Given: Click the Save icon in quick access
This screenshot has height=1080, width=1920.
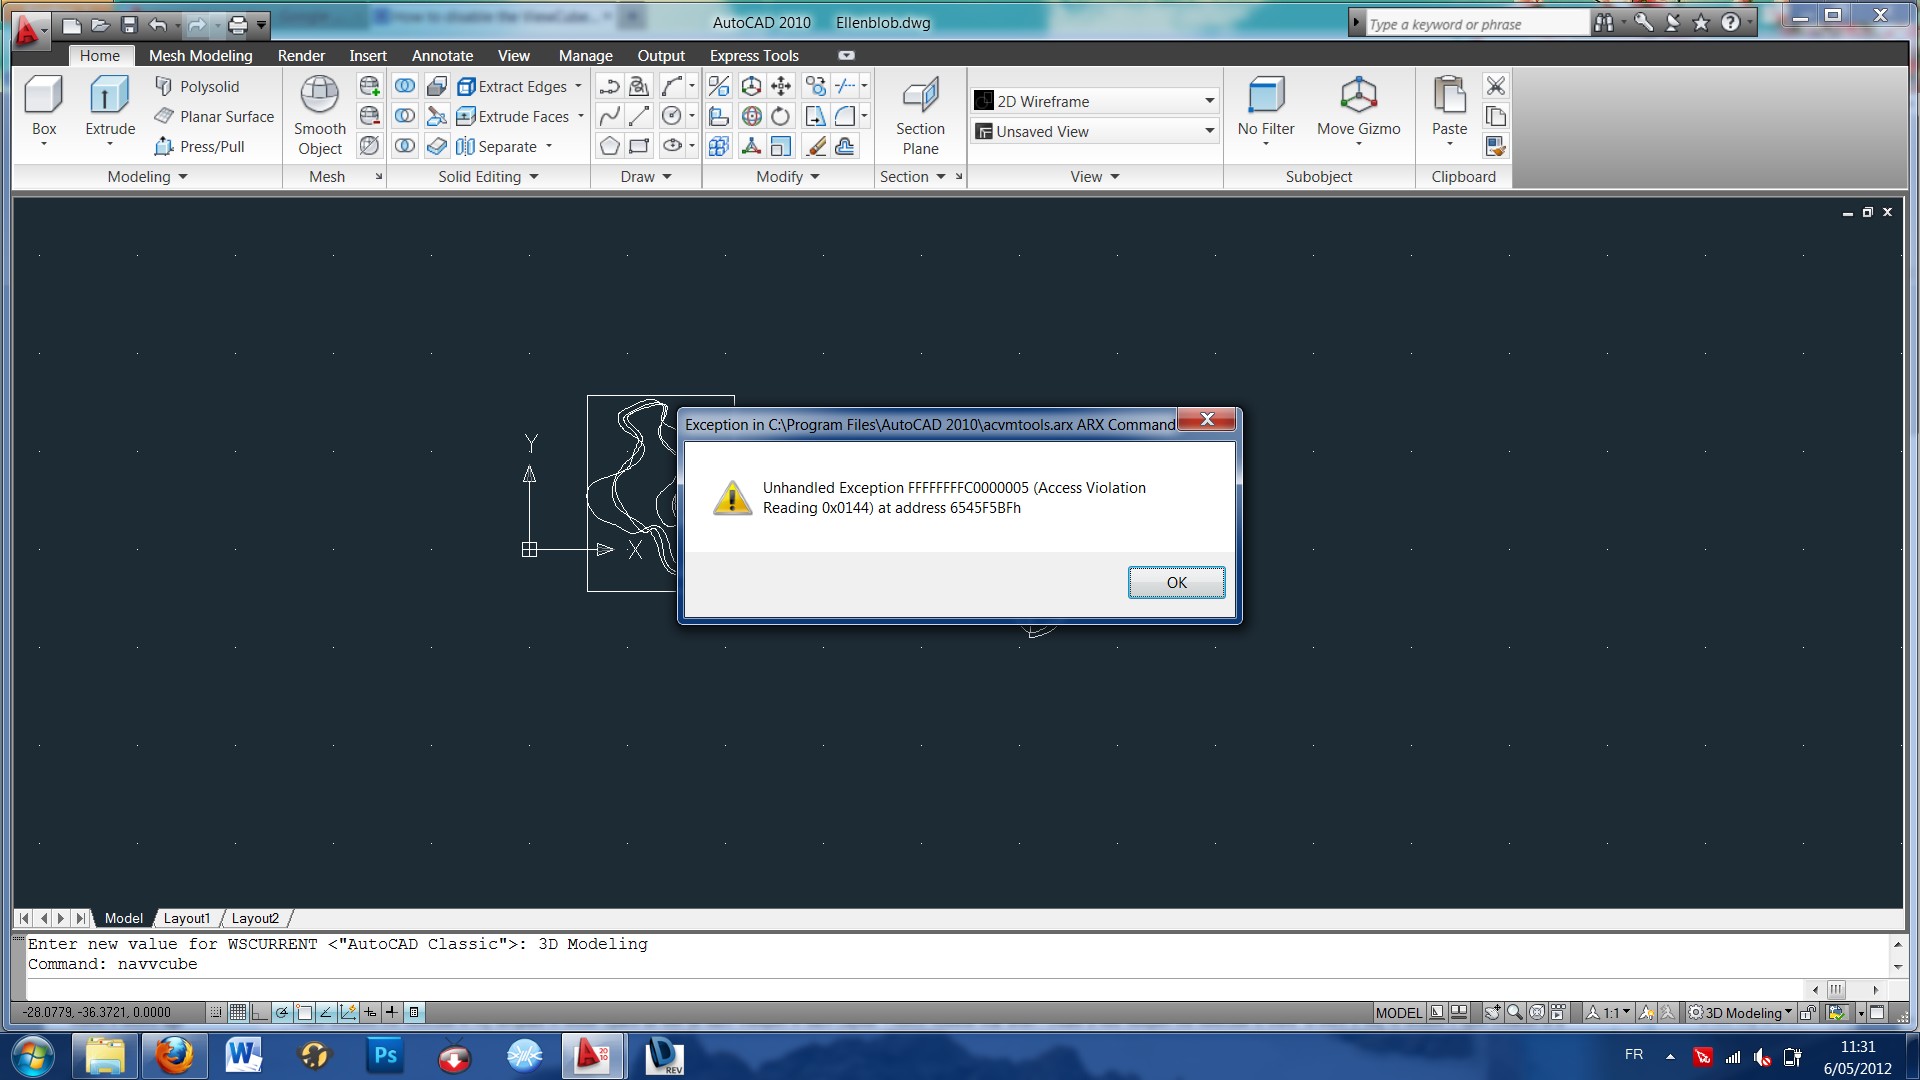Looking at the screenshot, I should [129, 24].
